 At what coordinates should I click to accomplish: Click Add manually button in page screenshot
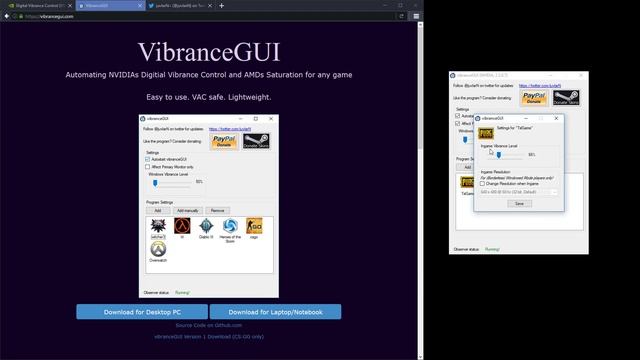tap(188, 211)
